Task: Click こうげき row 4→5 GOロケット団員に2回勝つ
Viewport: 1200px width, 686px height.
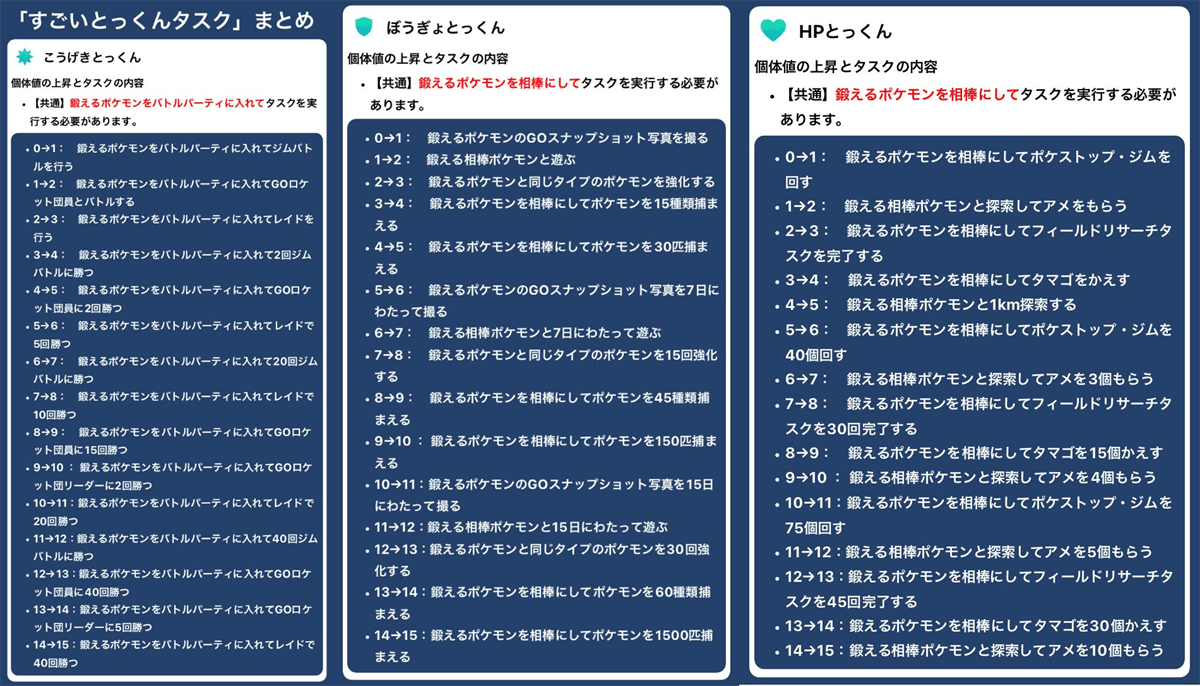Action: (172, 300)
